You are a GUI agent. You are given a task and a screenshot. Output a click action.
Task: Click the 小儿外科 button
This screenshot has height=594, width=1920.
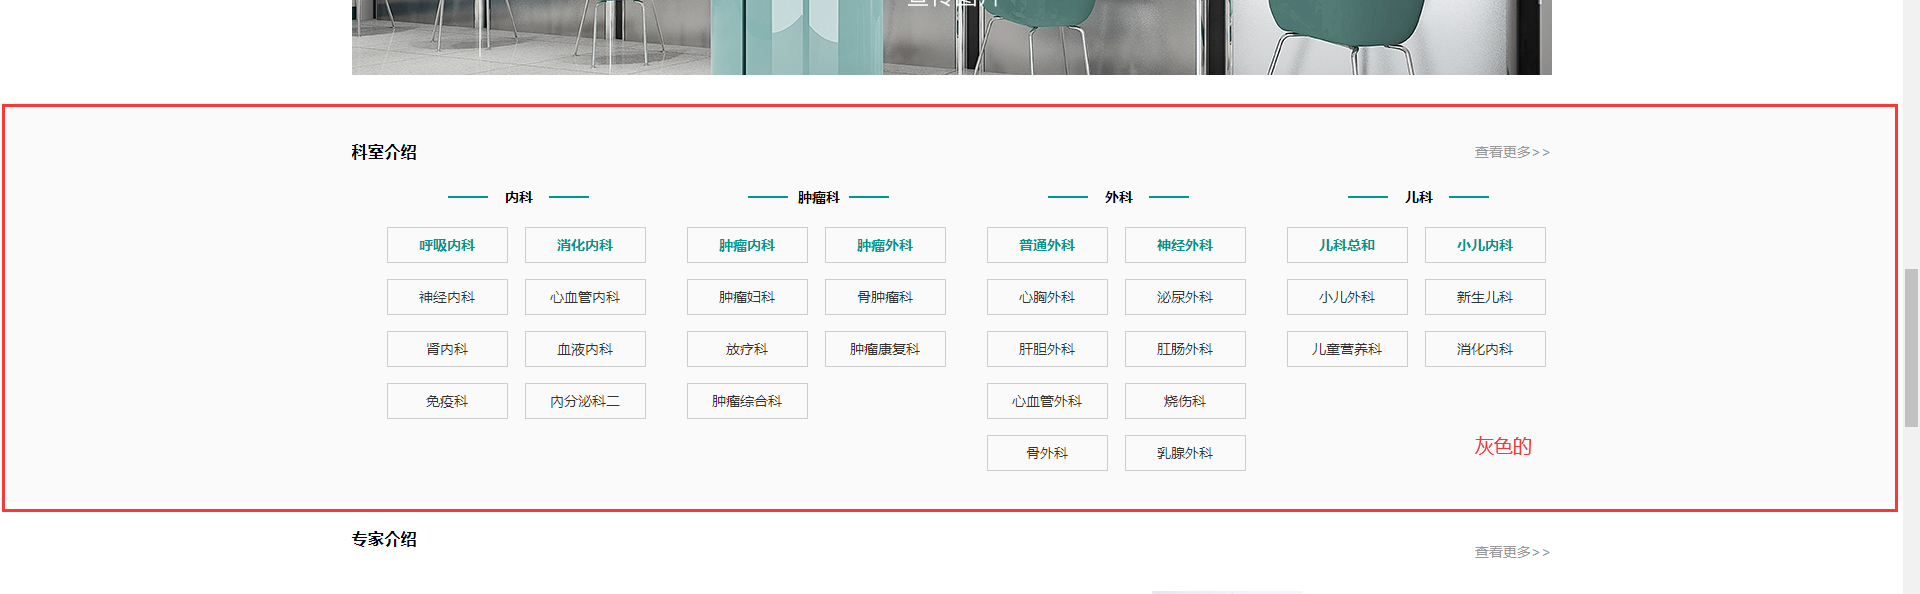tap(1347, 297)
